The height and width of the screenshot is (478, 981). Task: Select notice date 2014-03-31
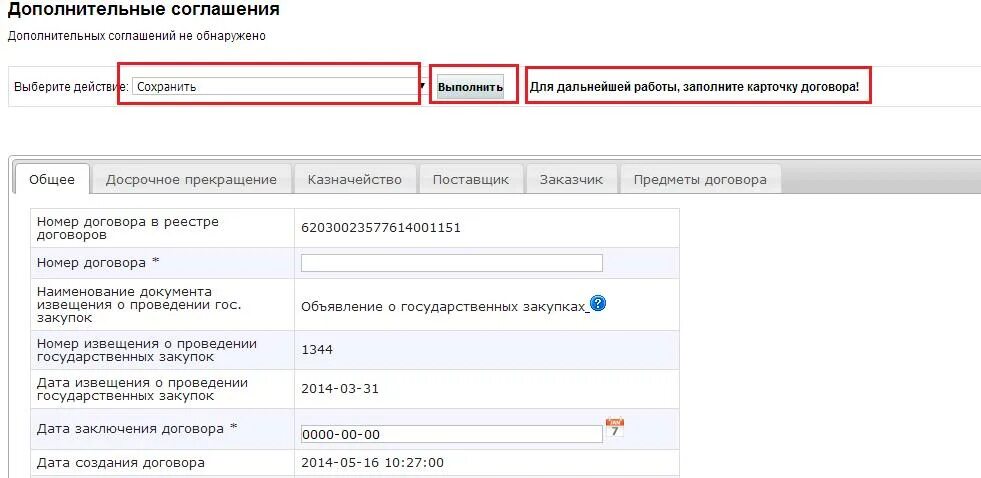340,389
